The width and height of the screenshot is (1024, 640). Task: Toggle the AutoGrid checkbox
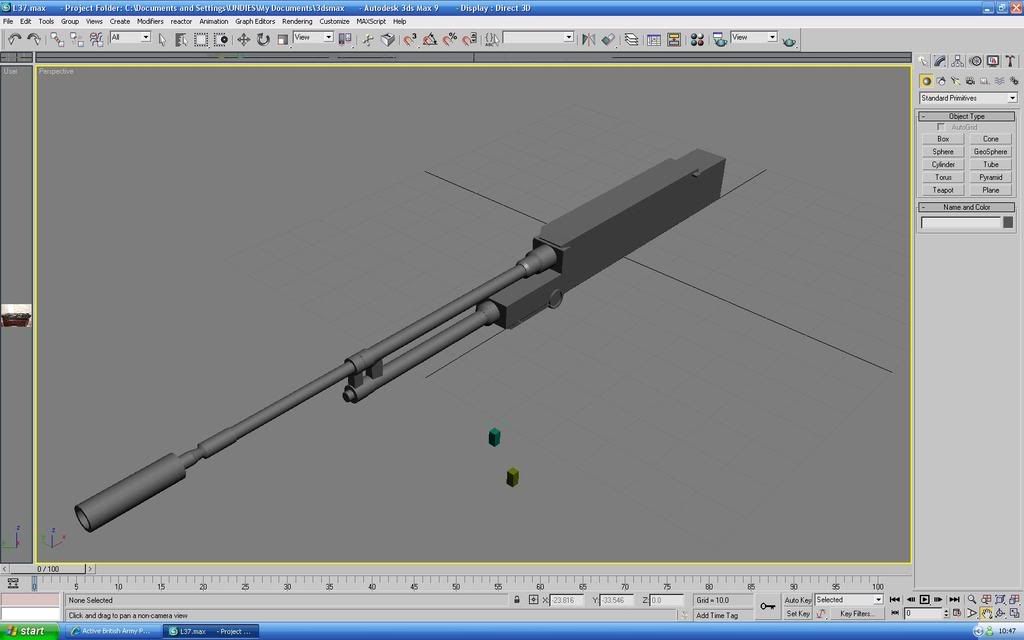click(941, 128)
